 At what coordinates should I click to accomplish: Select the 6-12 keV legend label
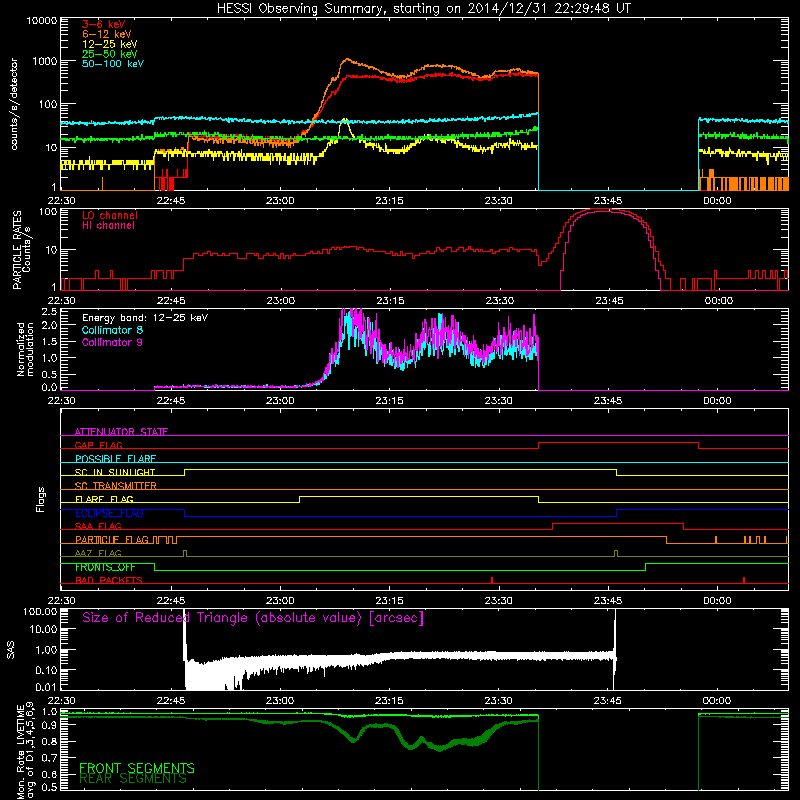(106, 34)
